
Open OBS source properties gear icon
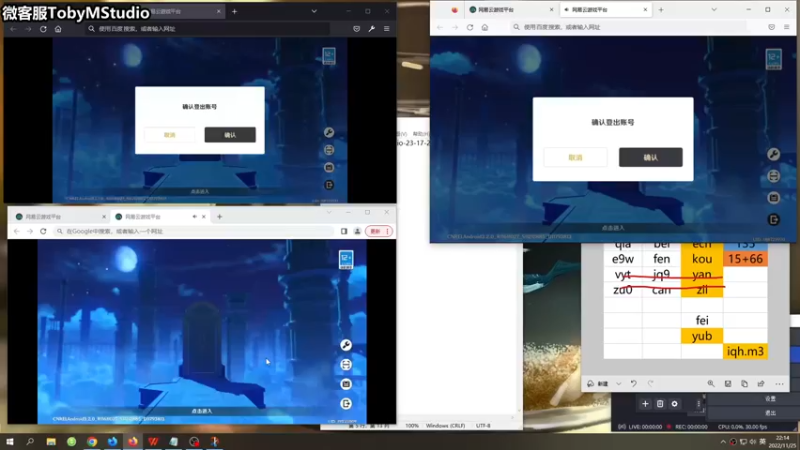tap(674, 404)
